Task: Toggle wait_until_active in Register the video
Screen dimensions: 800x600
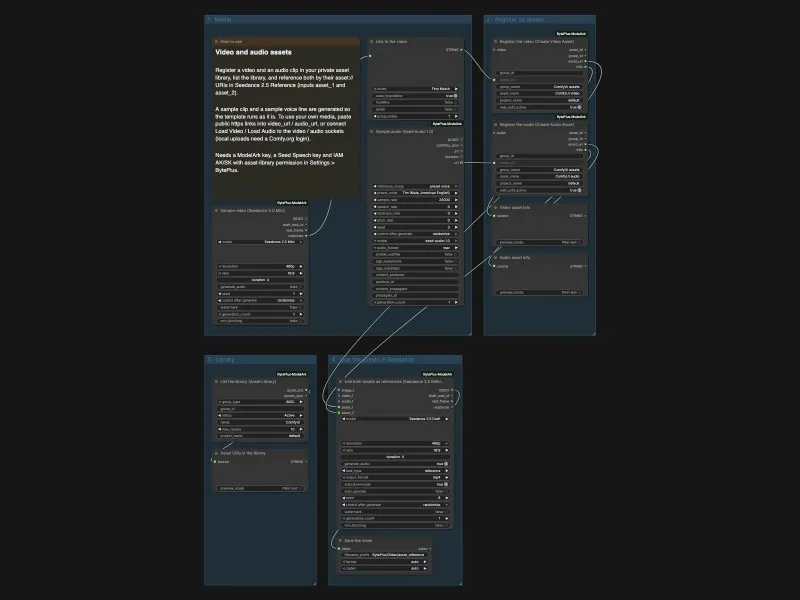Action: 540,107
